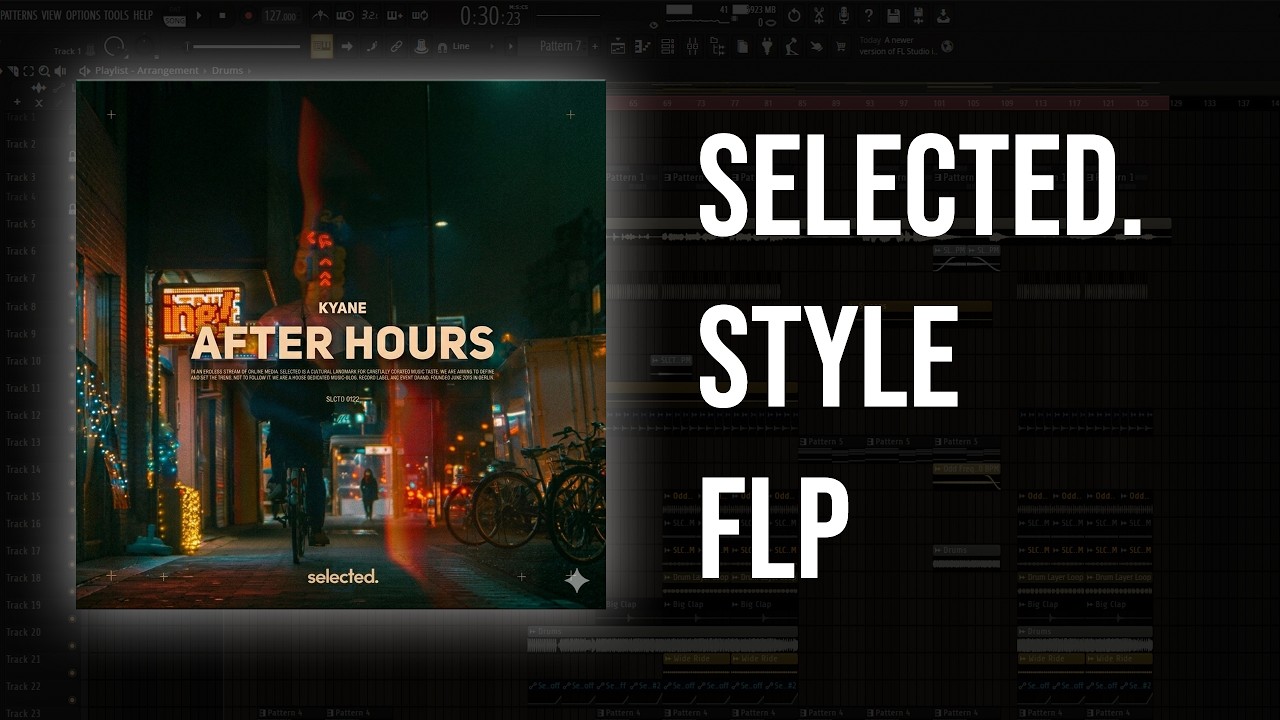Click bar 121 on the playlist timeline
The image size is (1280, 720).
(x=1108, y=103)
